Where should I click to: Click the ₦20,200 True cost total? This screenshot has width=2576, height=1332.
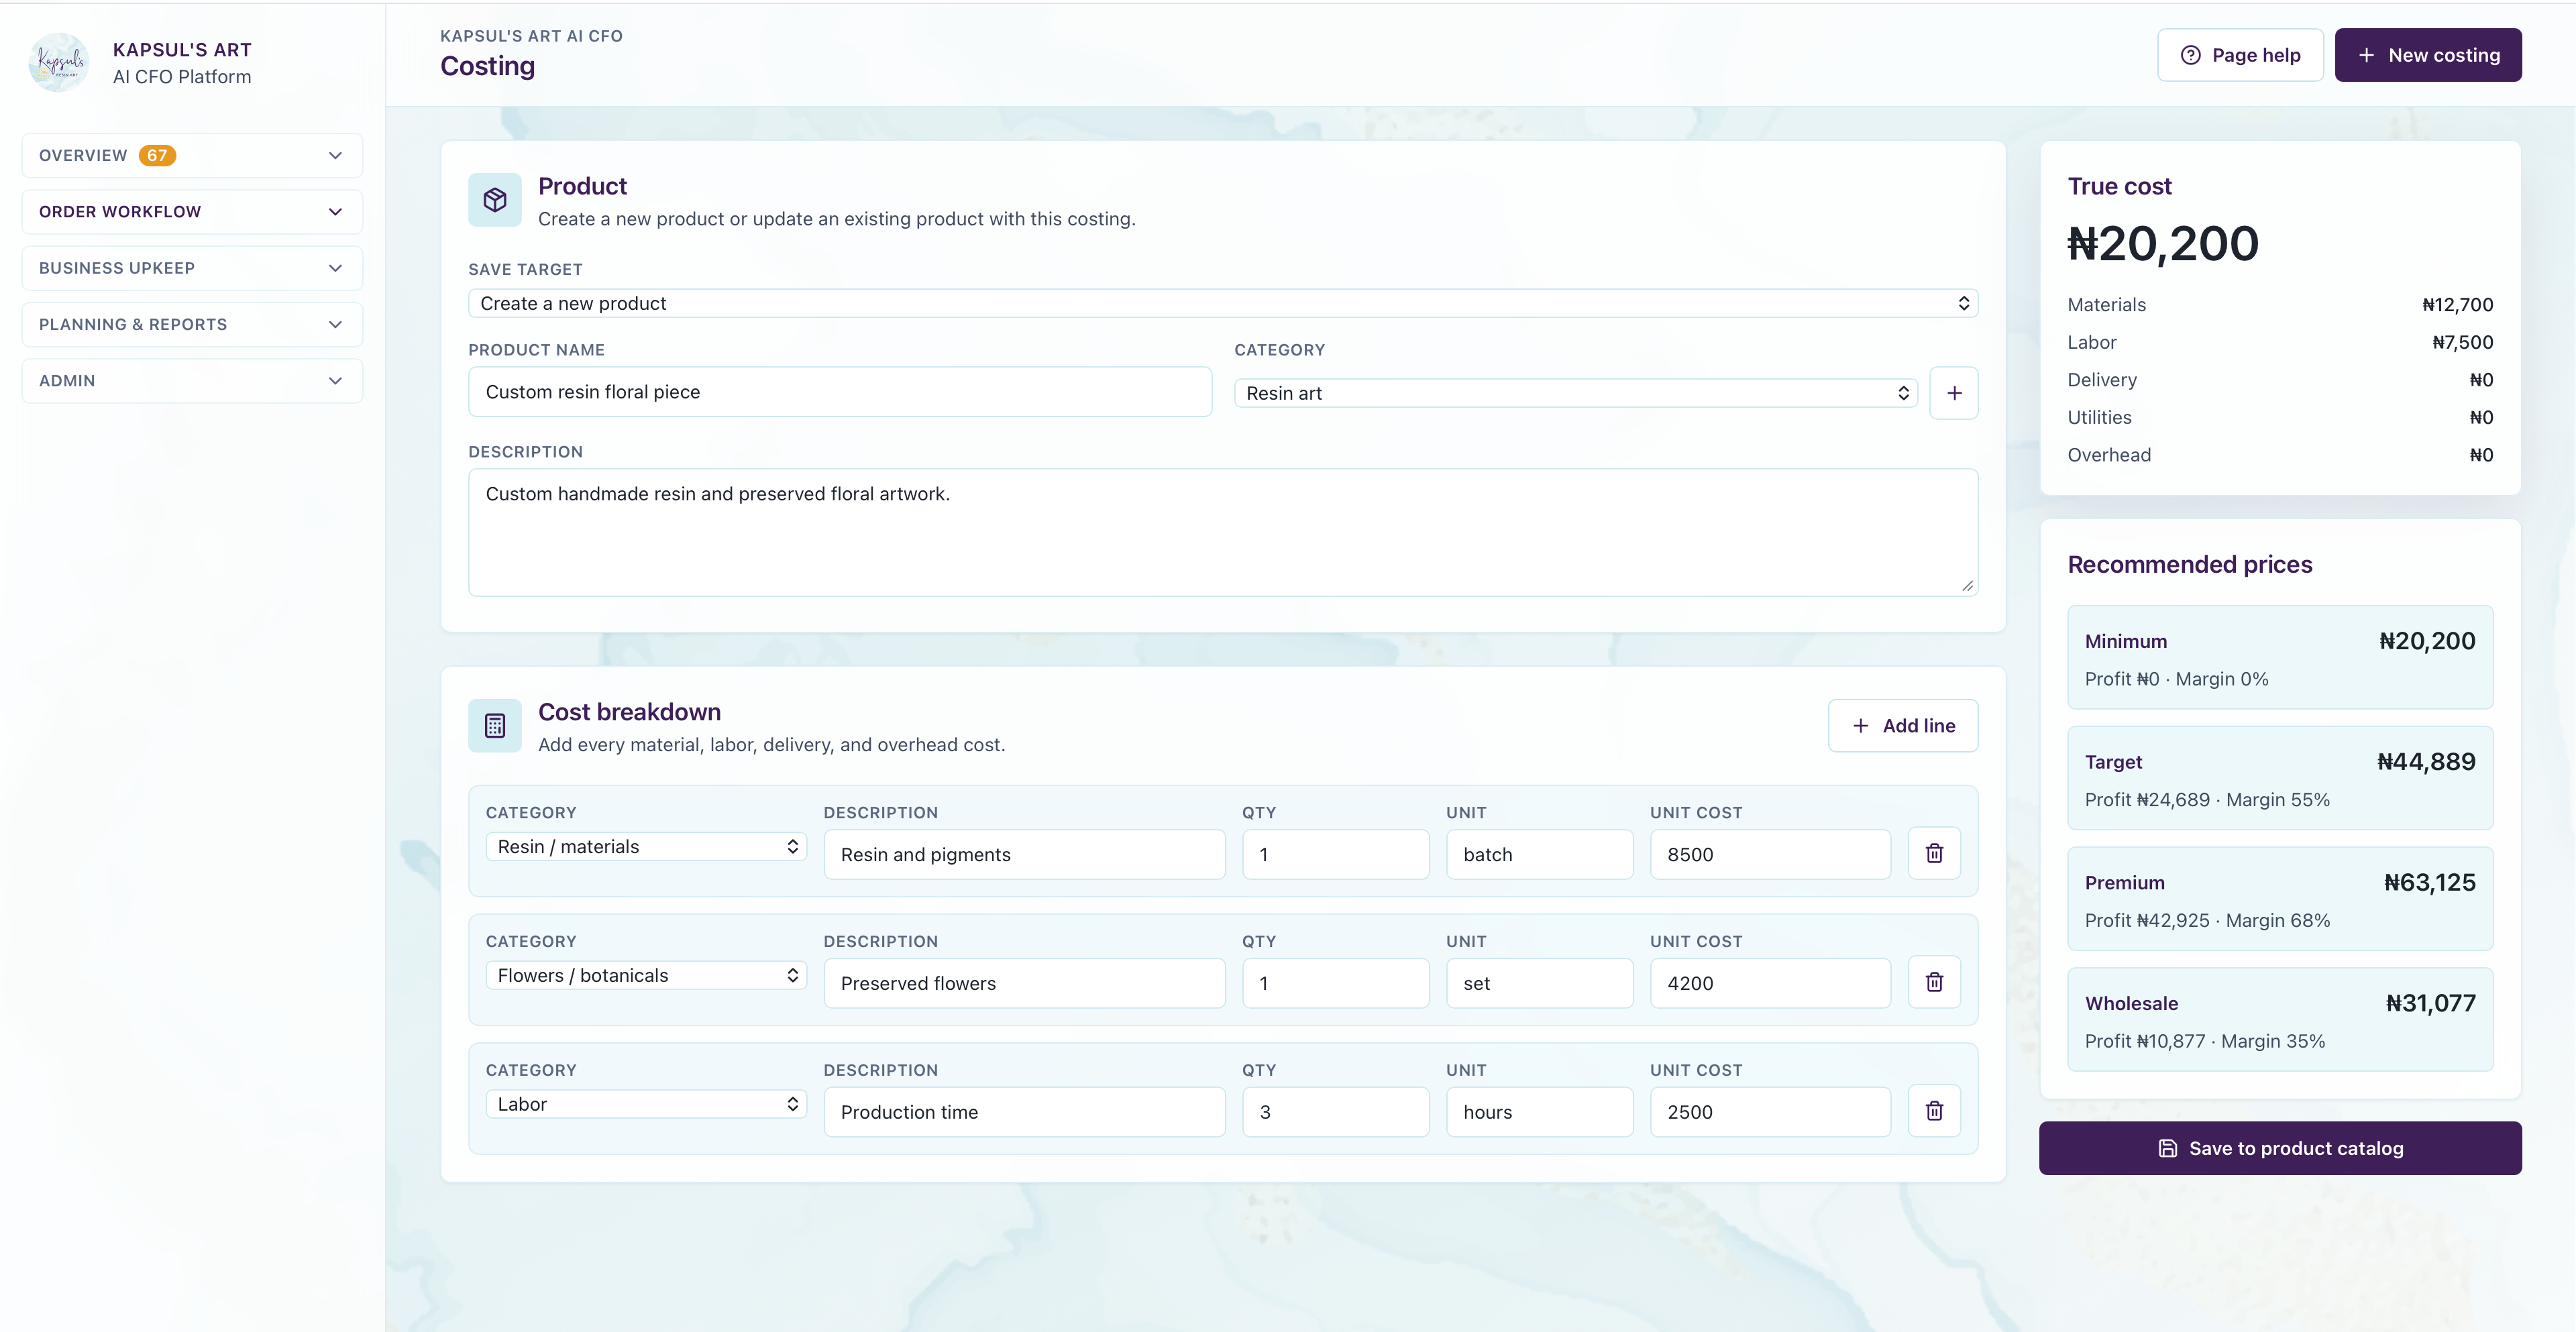click(x=2162, y=244)
